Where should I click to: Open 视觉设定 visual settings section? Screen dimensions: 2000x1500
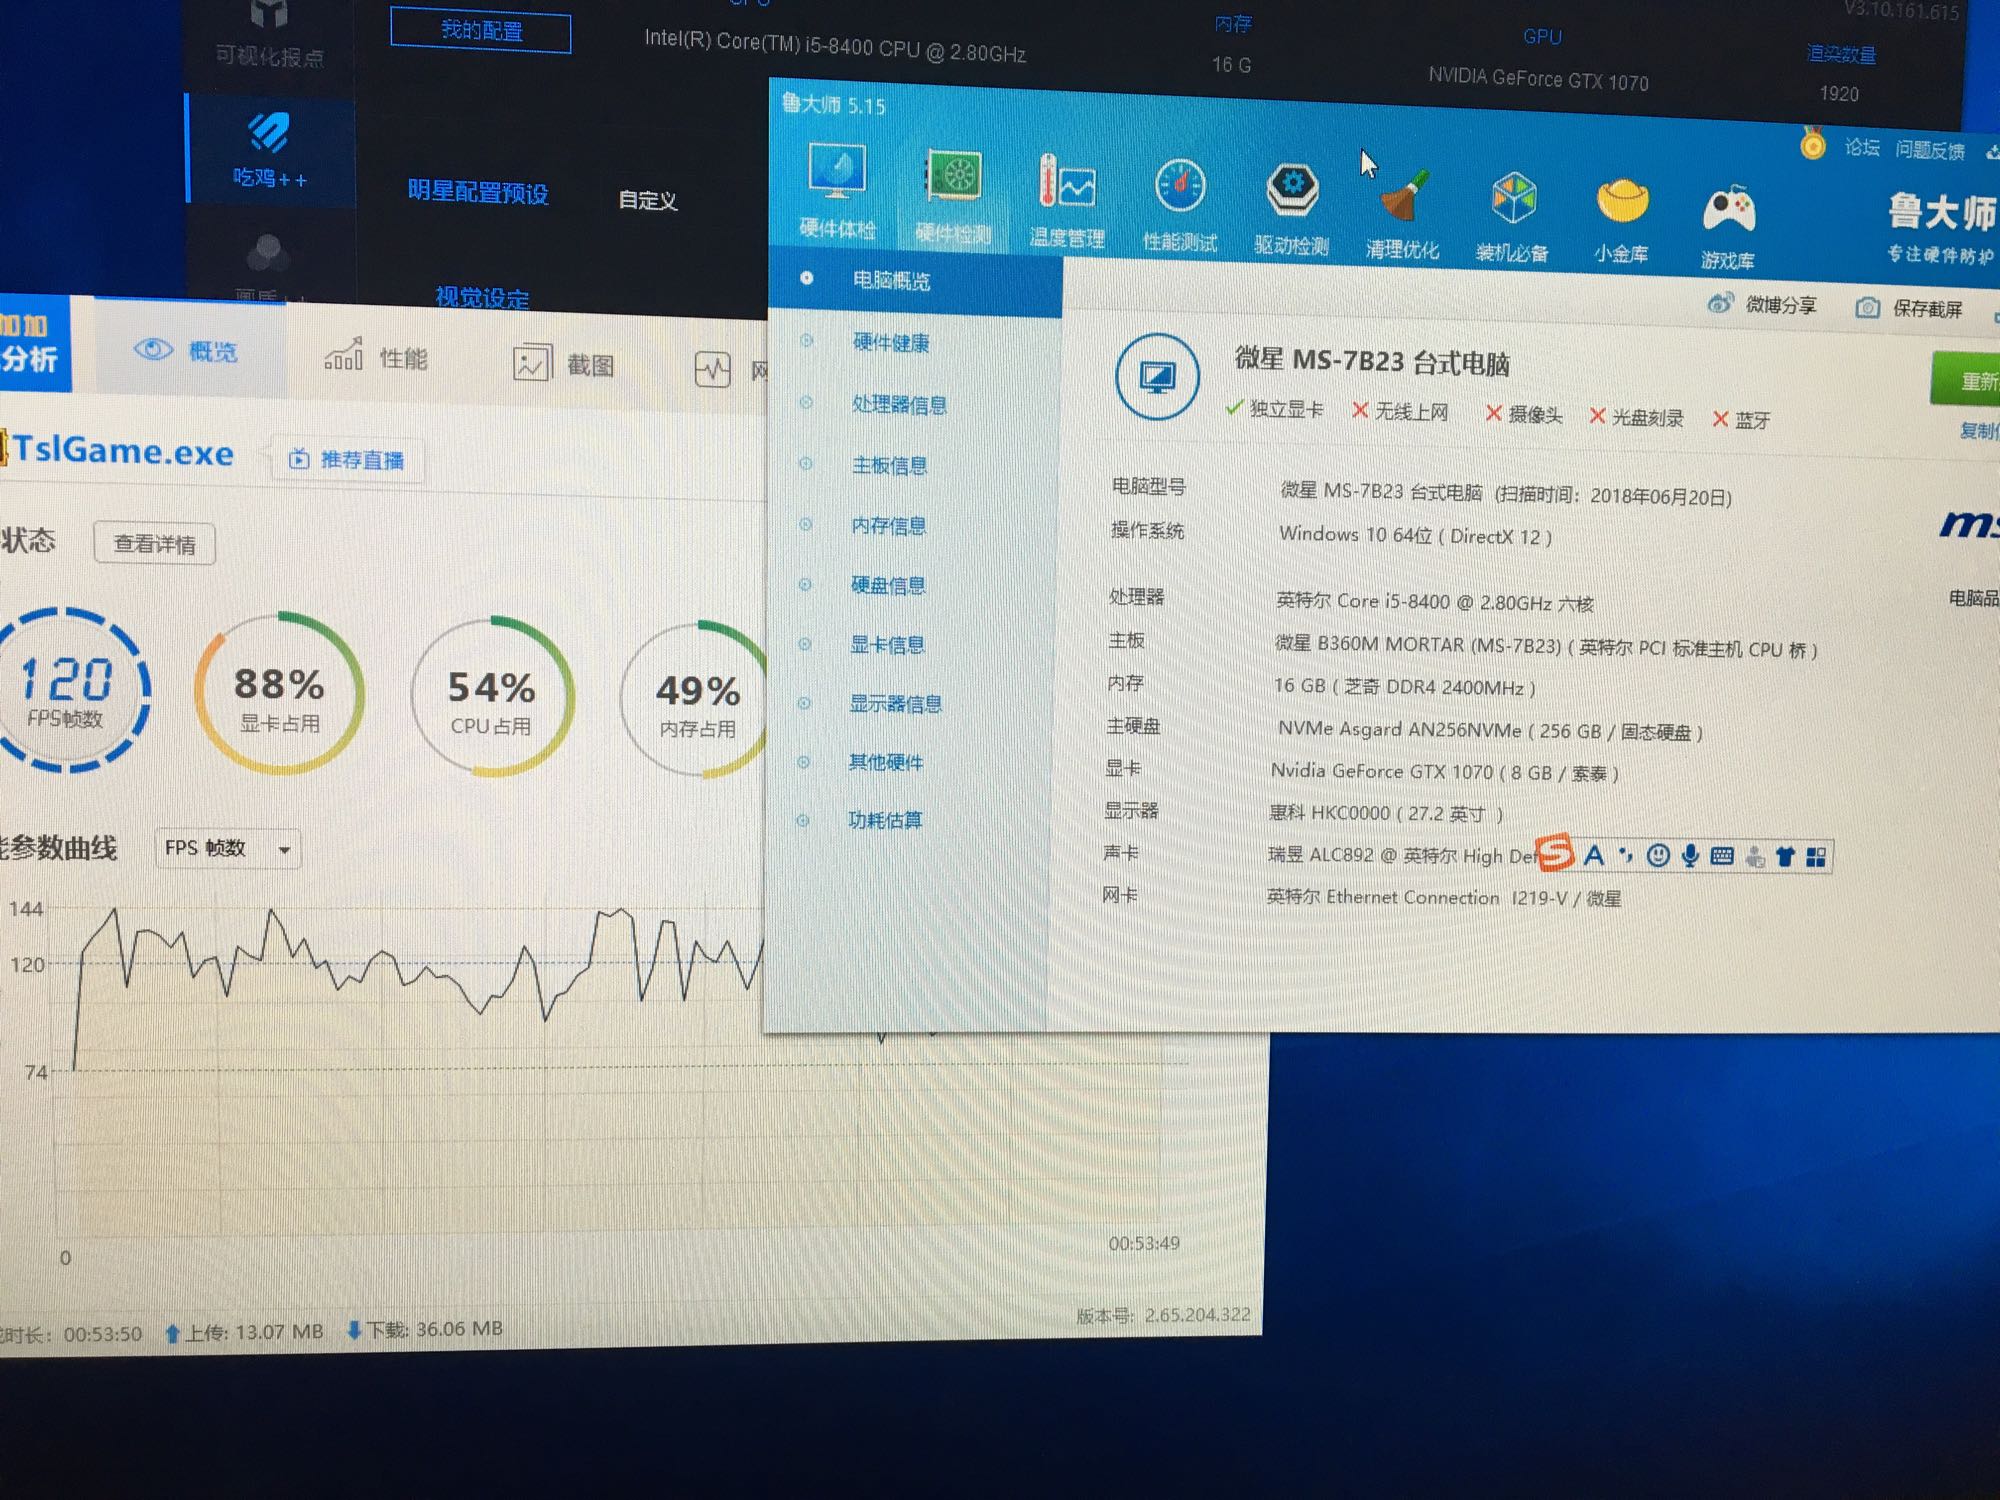[482, 297]
